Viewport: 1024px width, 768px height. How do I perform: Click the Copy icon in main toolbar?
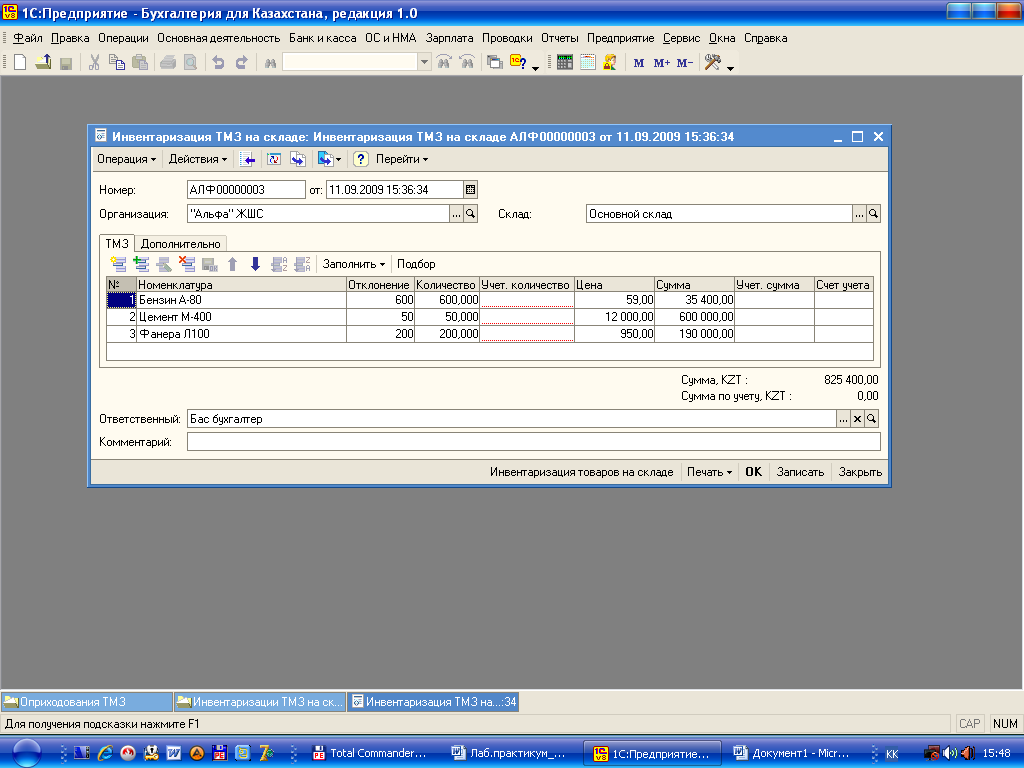tap(117, 63)
